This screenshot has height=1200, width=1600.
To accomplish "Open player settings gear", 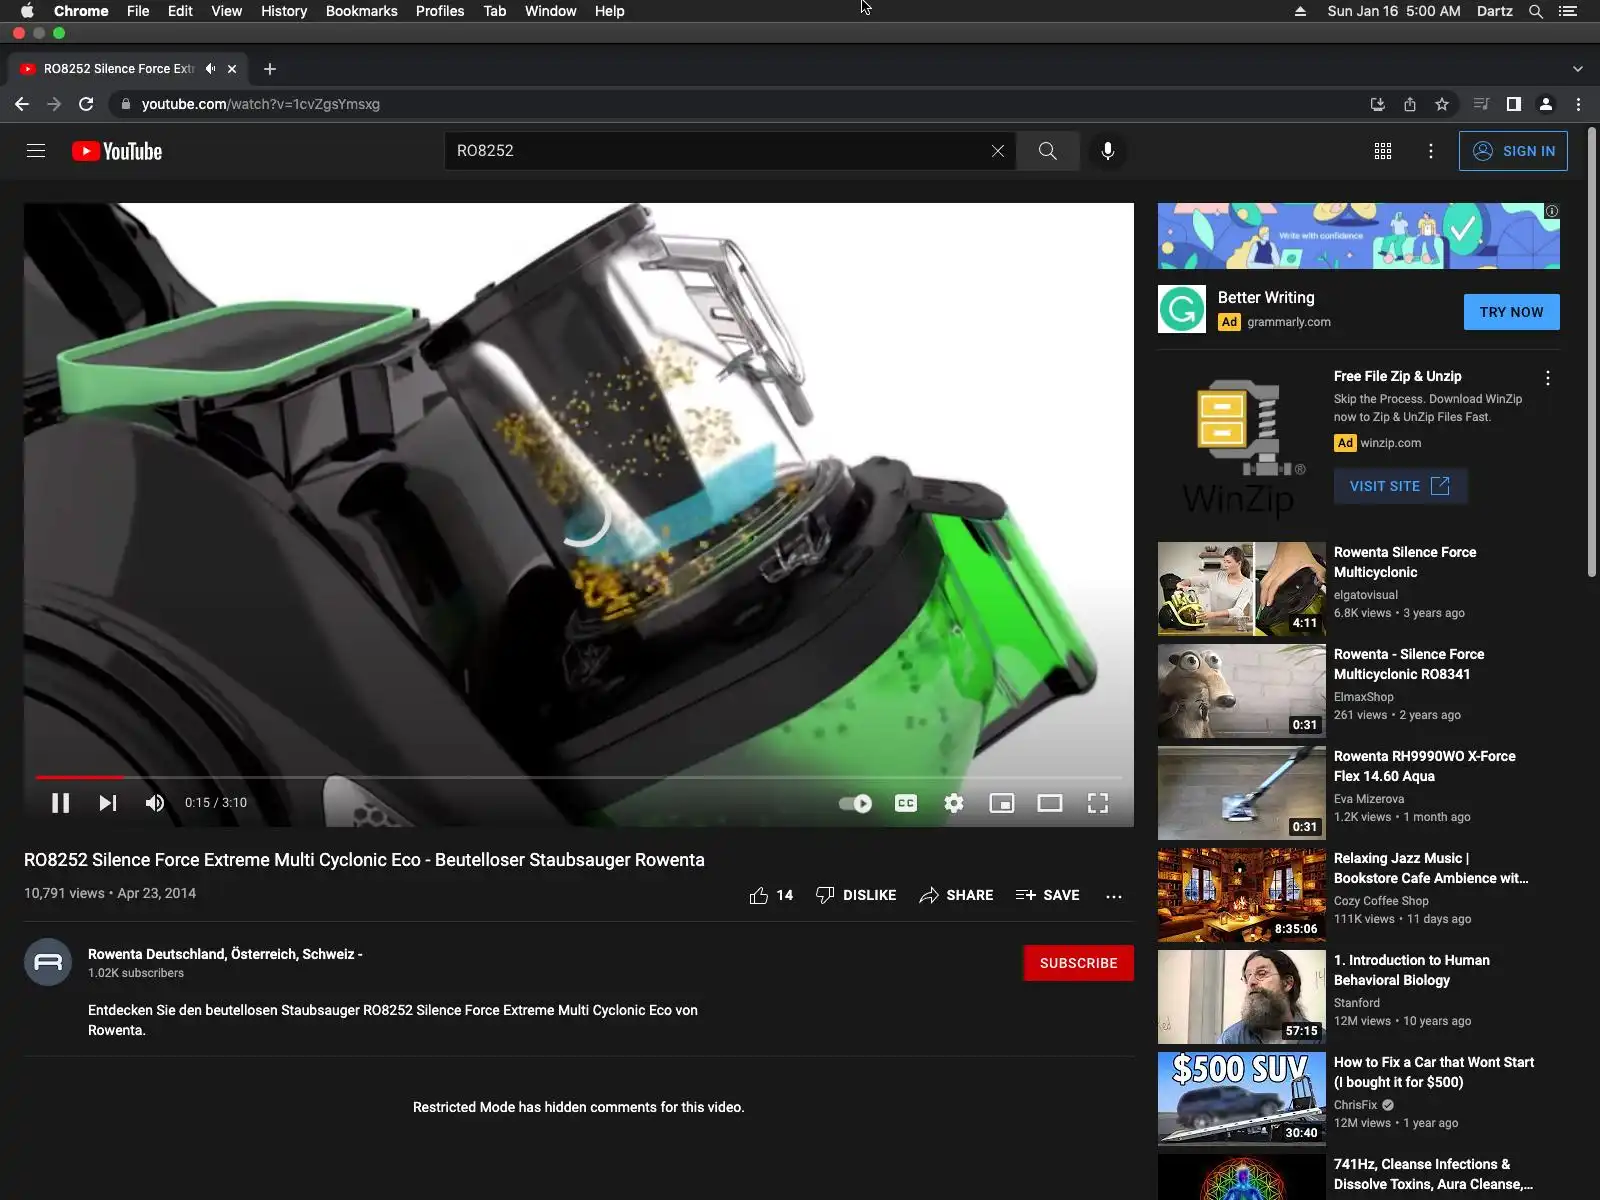I will click(954, 803).
